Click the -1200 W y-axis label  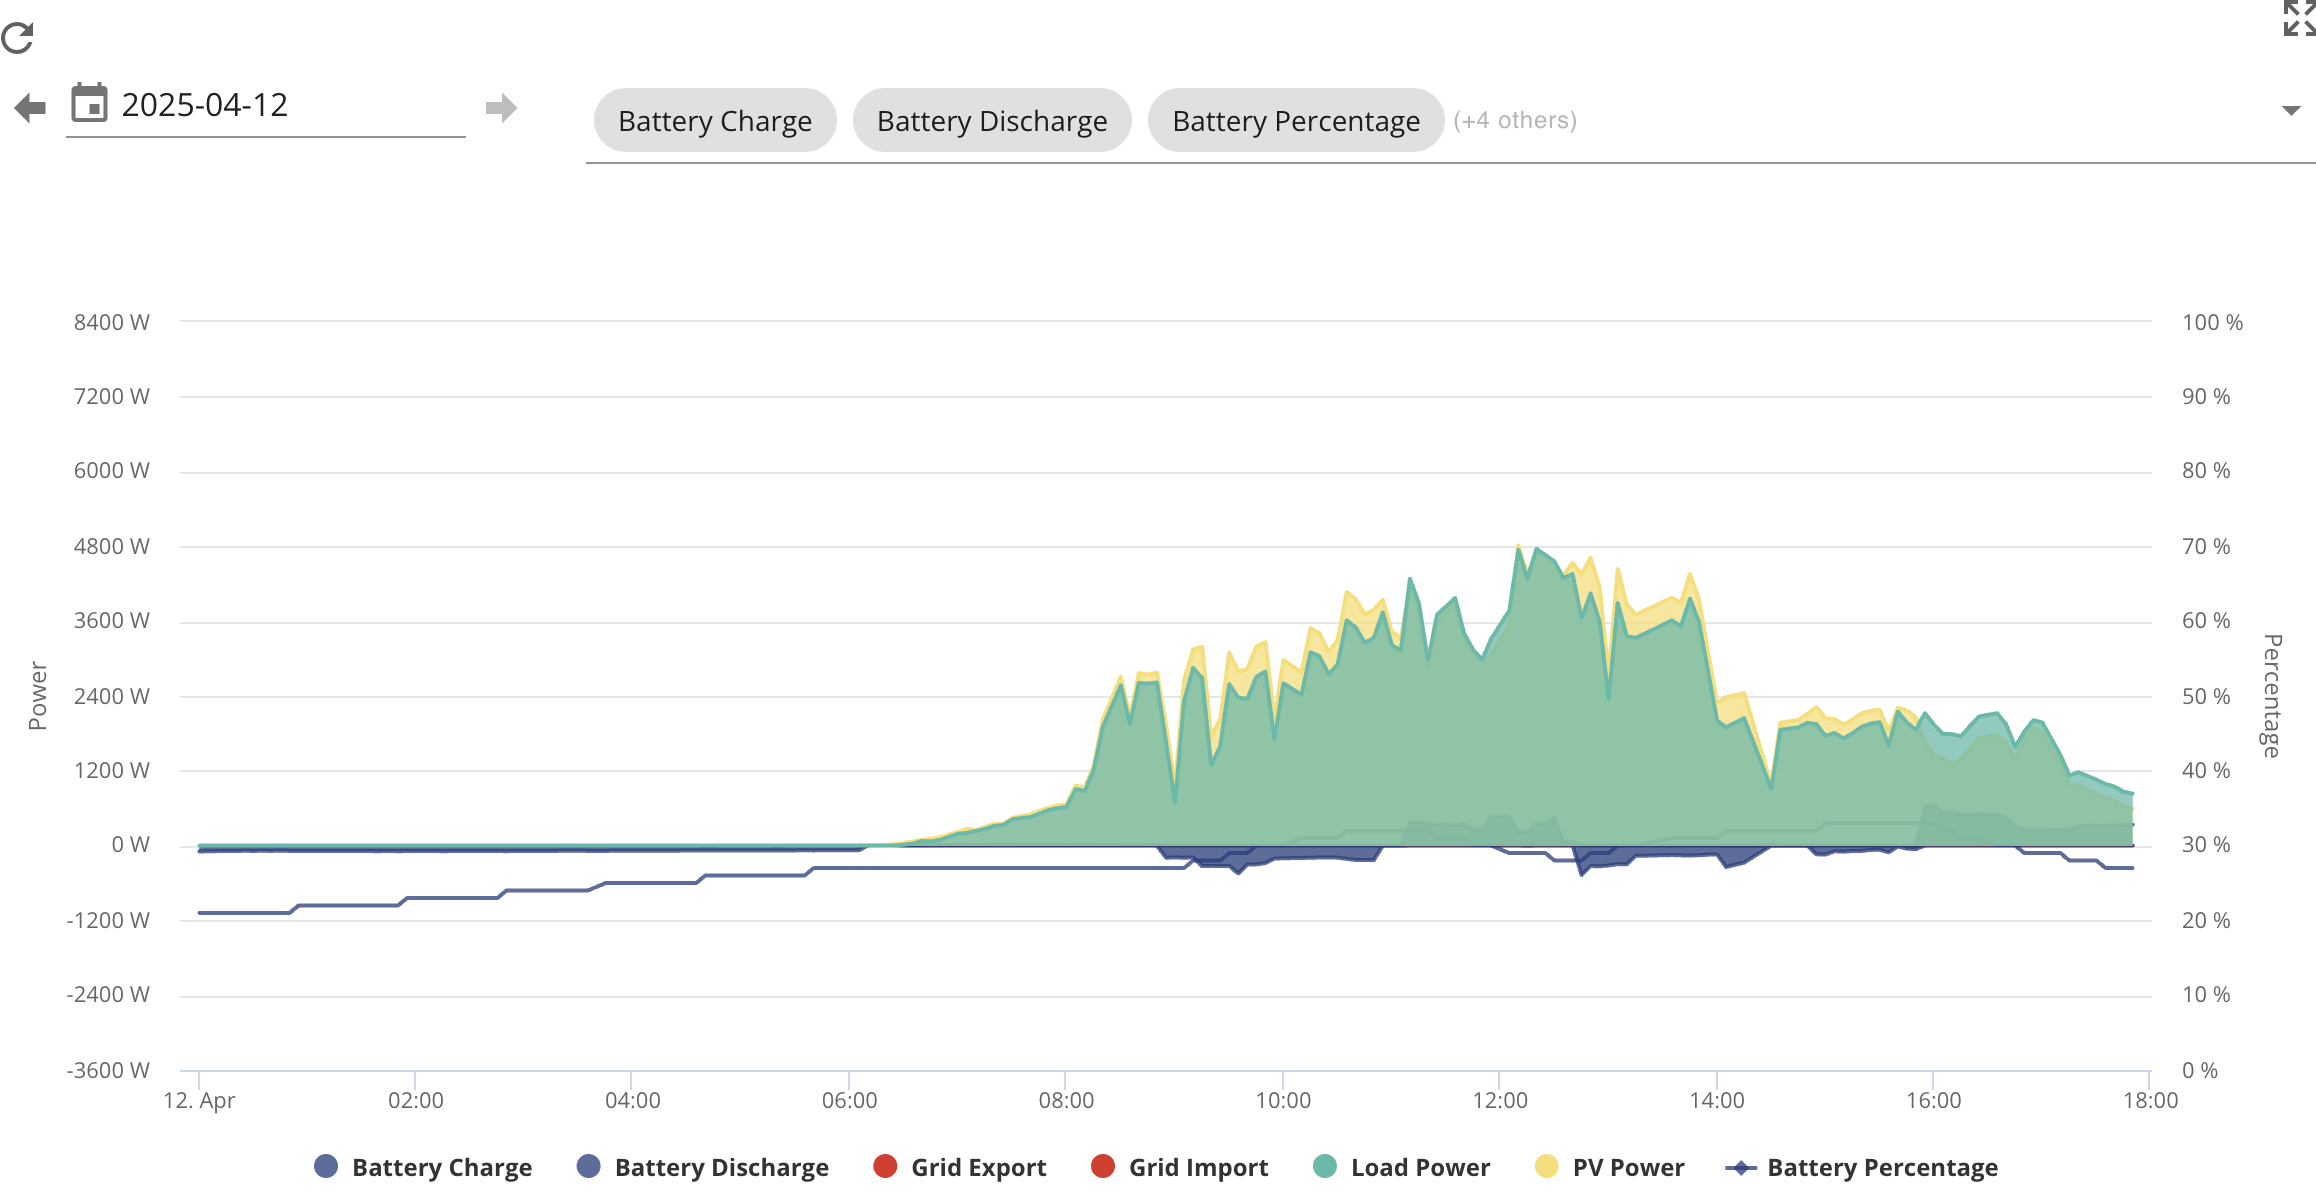108,920
